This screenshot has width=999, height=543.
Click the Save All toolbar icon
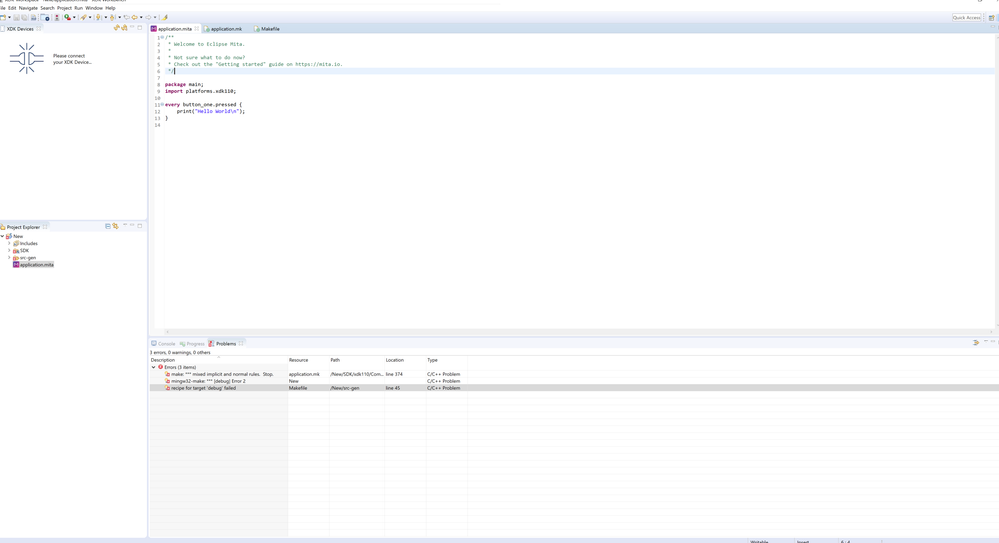coord(25,17)
